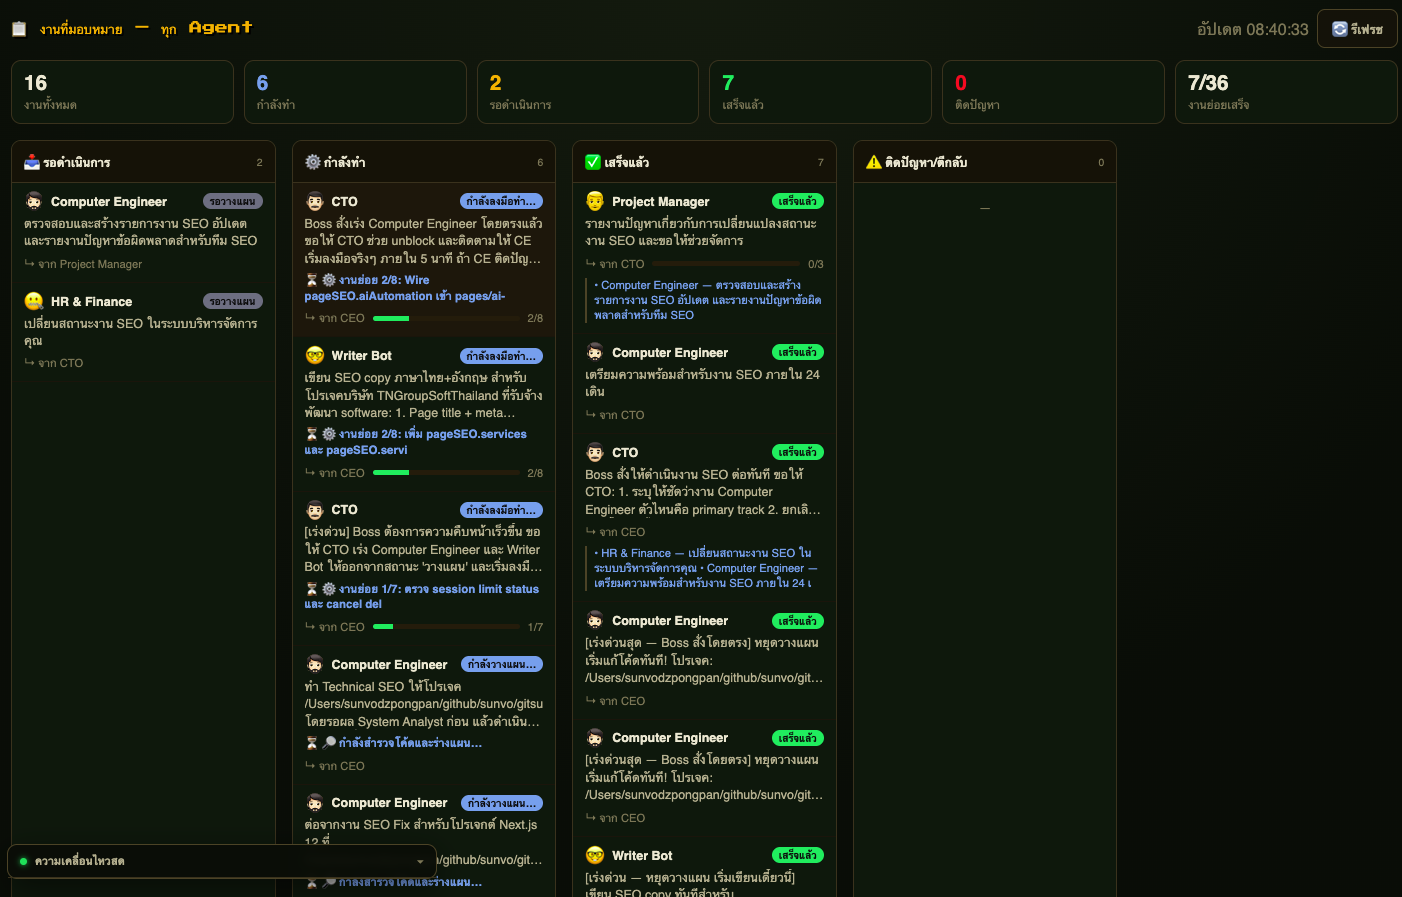Screen dimensions: 1402x897
Task: Open CTO done card sub-item 'HR & Finance — เปลี่ยนสถานะงาน SEO'
Action: [706, 568]
